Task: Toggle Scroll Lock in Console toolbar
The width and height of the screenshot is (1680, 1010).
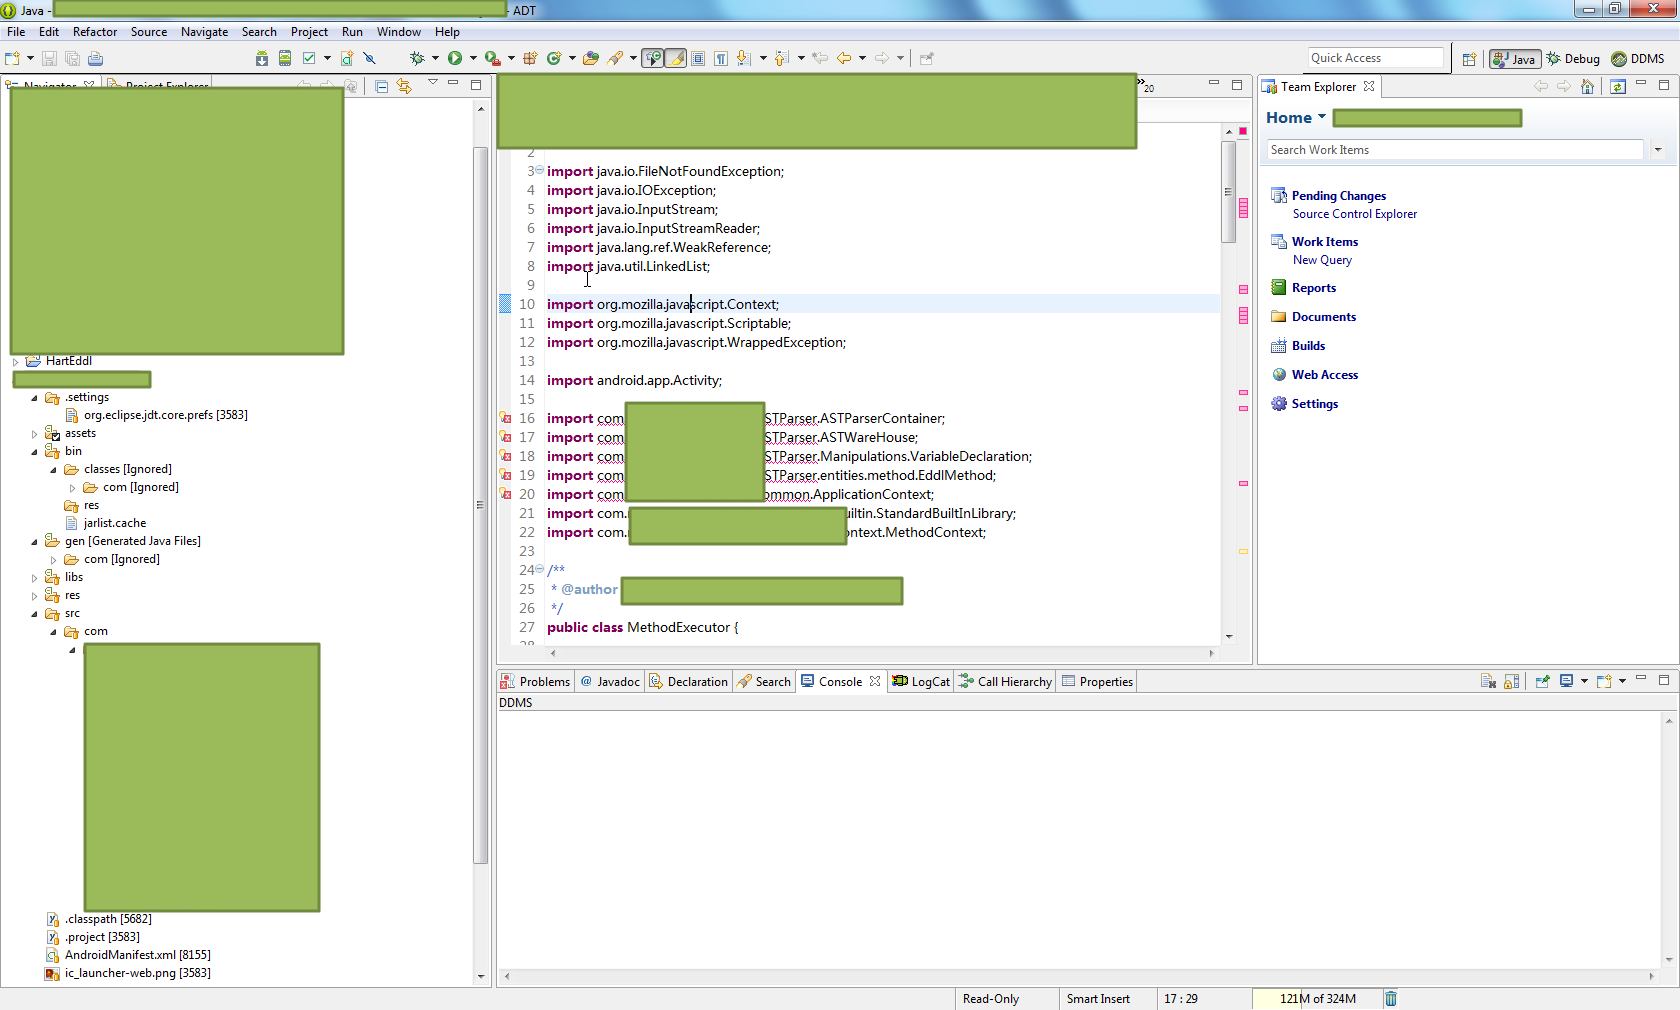Action: [1511, 681]
